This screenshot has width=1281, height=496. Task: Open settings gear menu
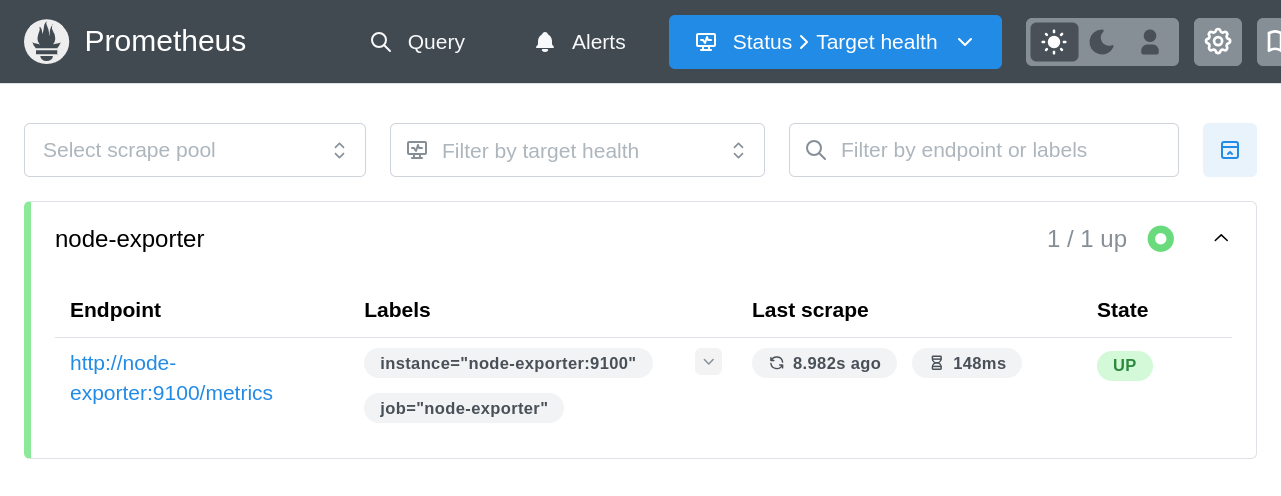pos(1218,42)
